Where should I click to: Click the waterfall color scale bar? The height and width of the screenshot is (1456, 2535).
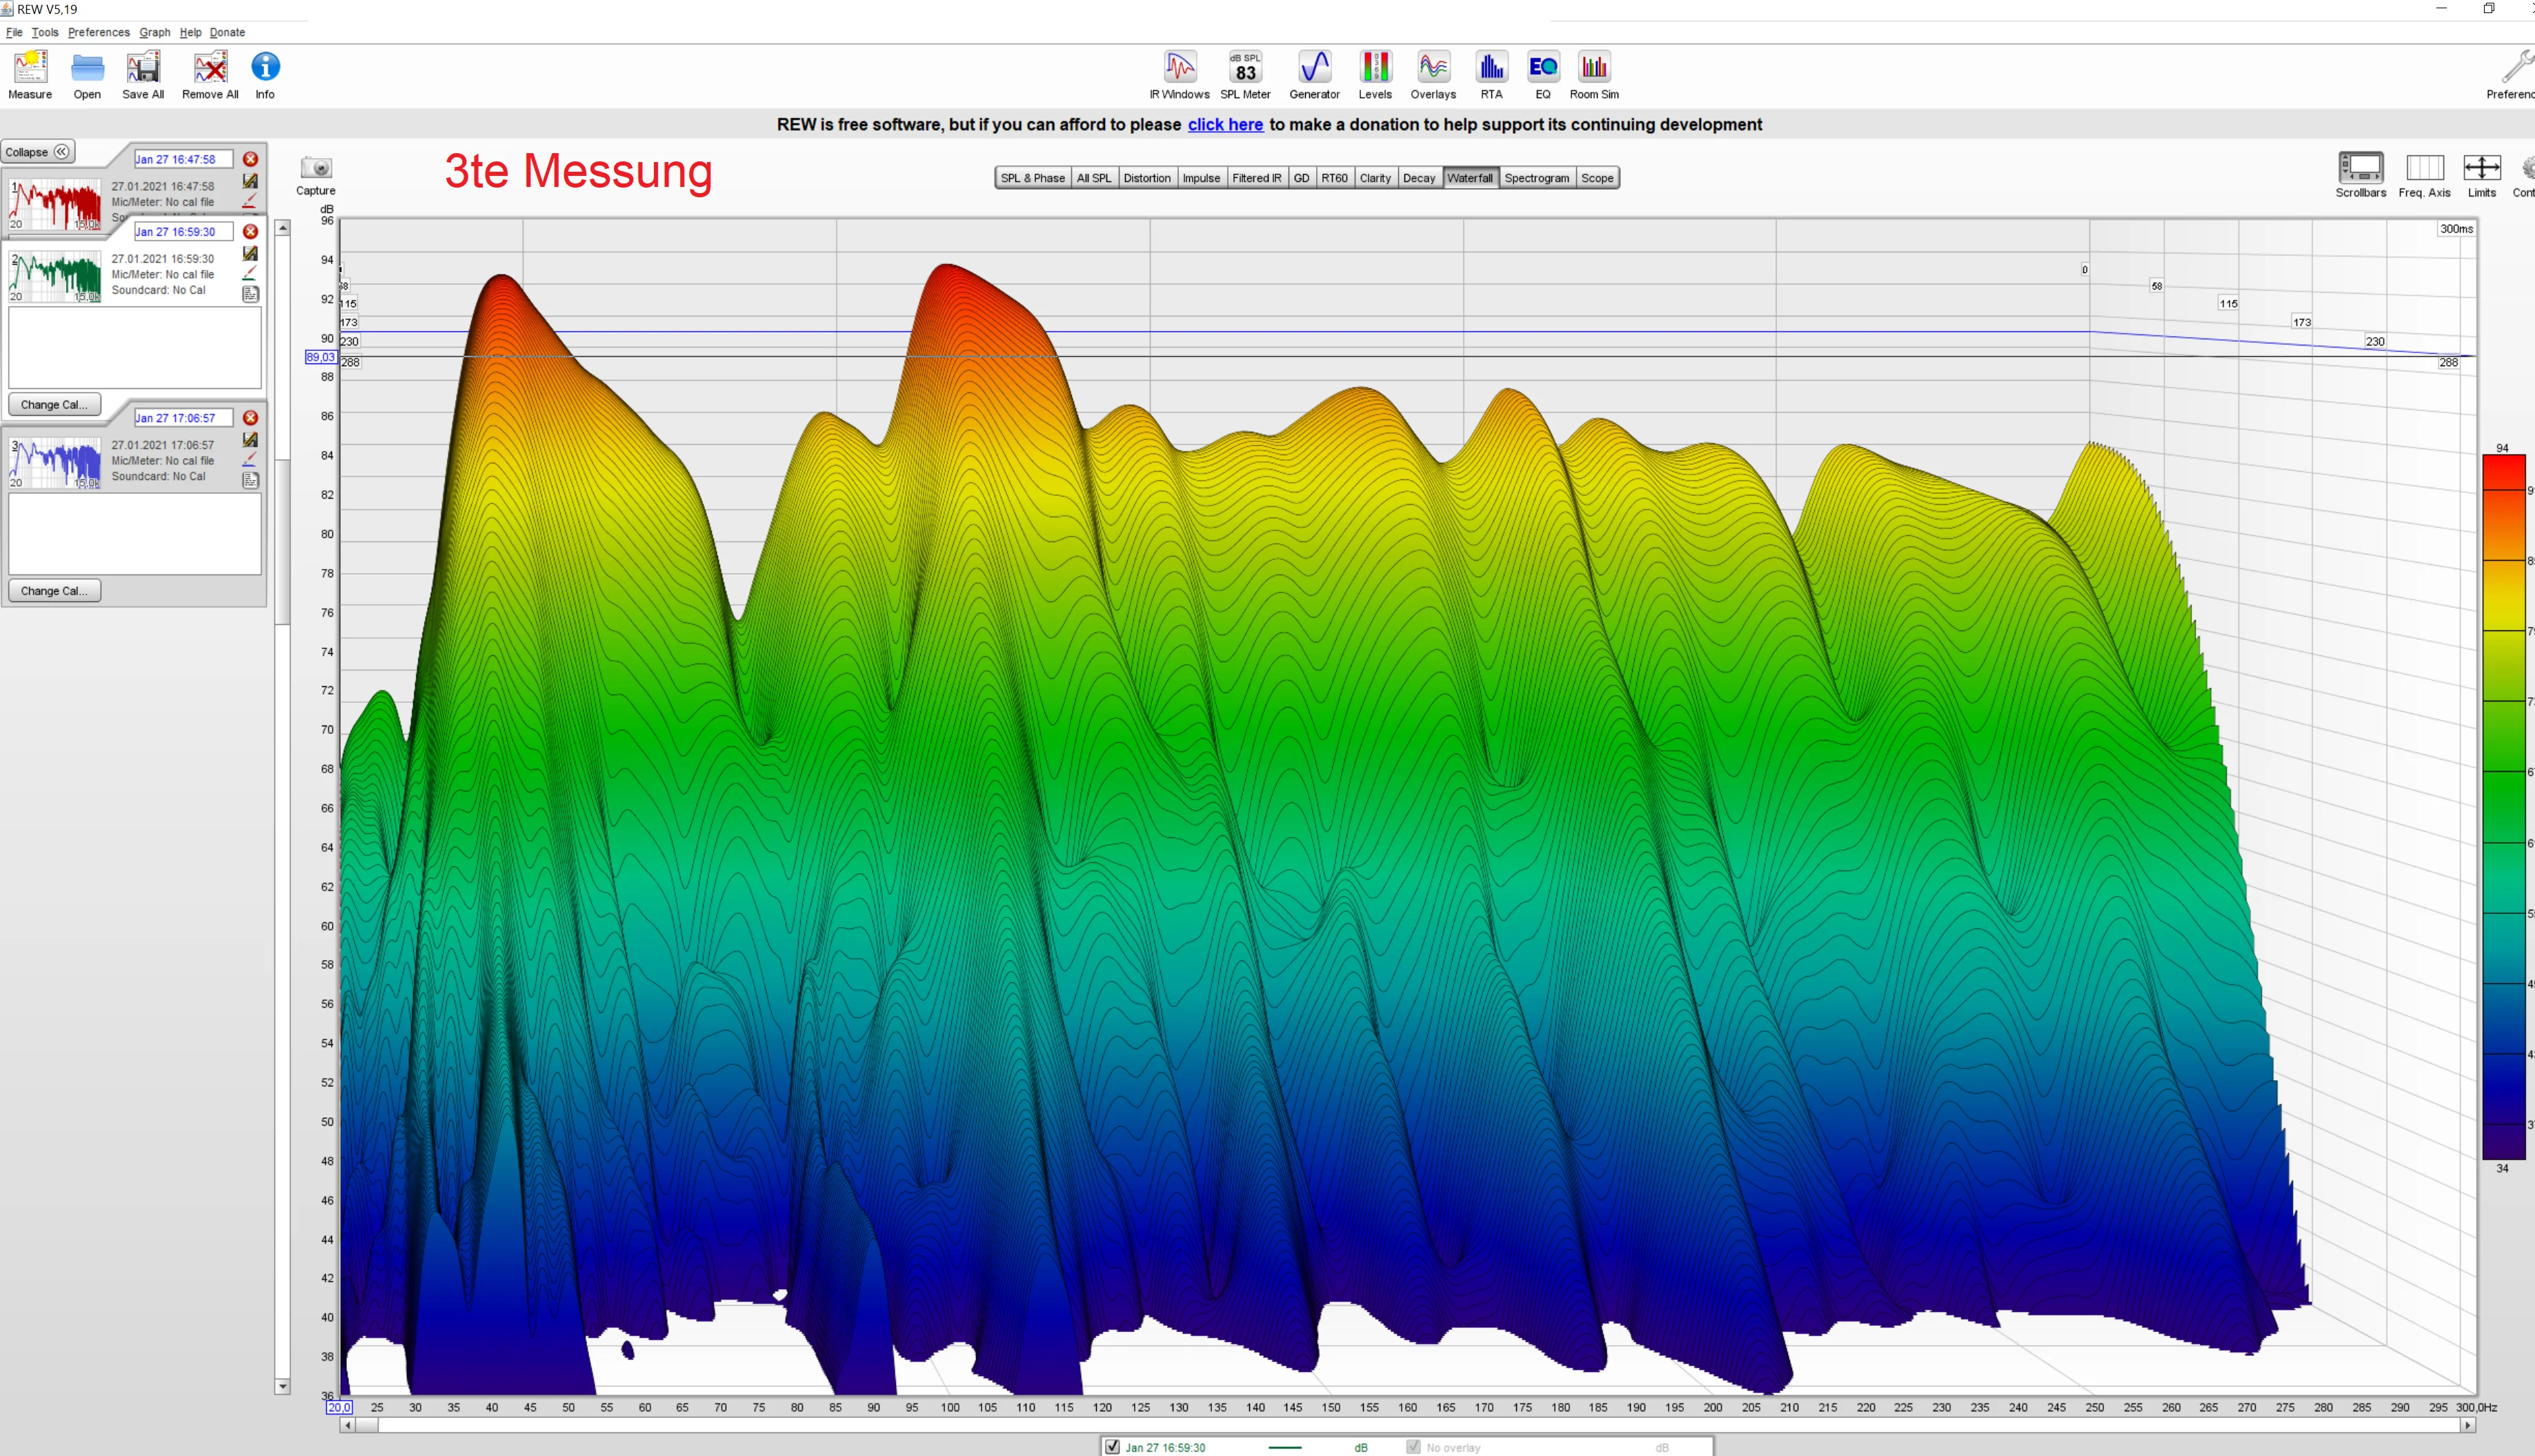2503,806
